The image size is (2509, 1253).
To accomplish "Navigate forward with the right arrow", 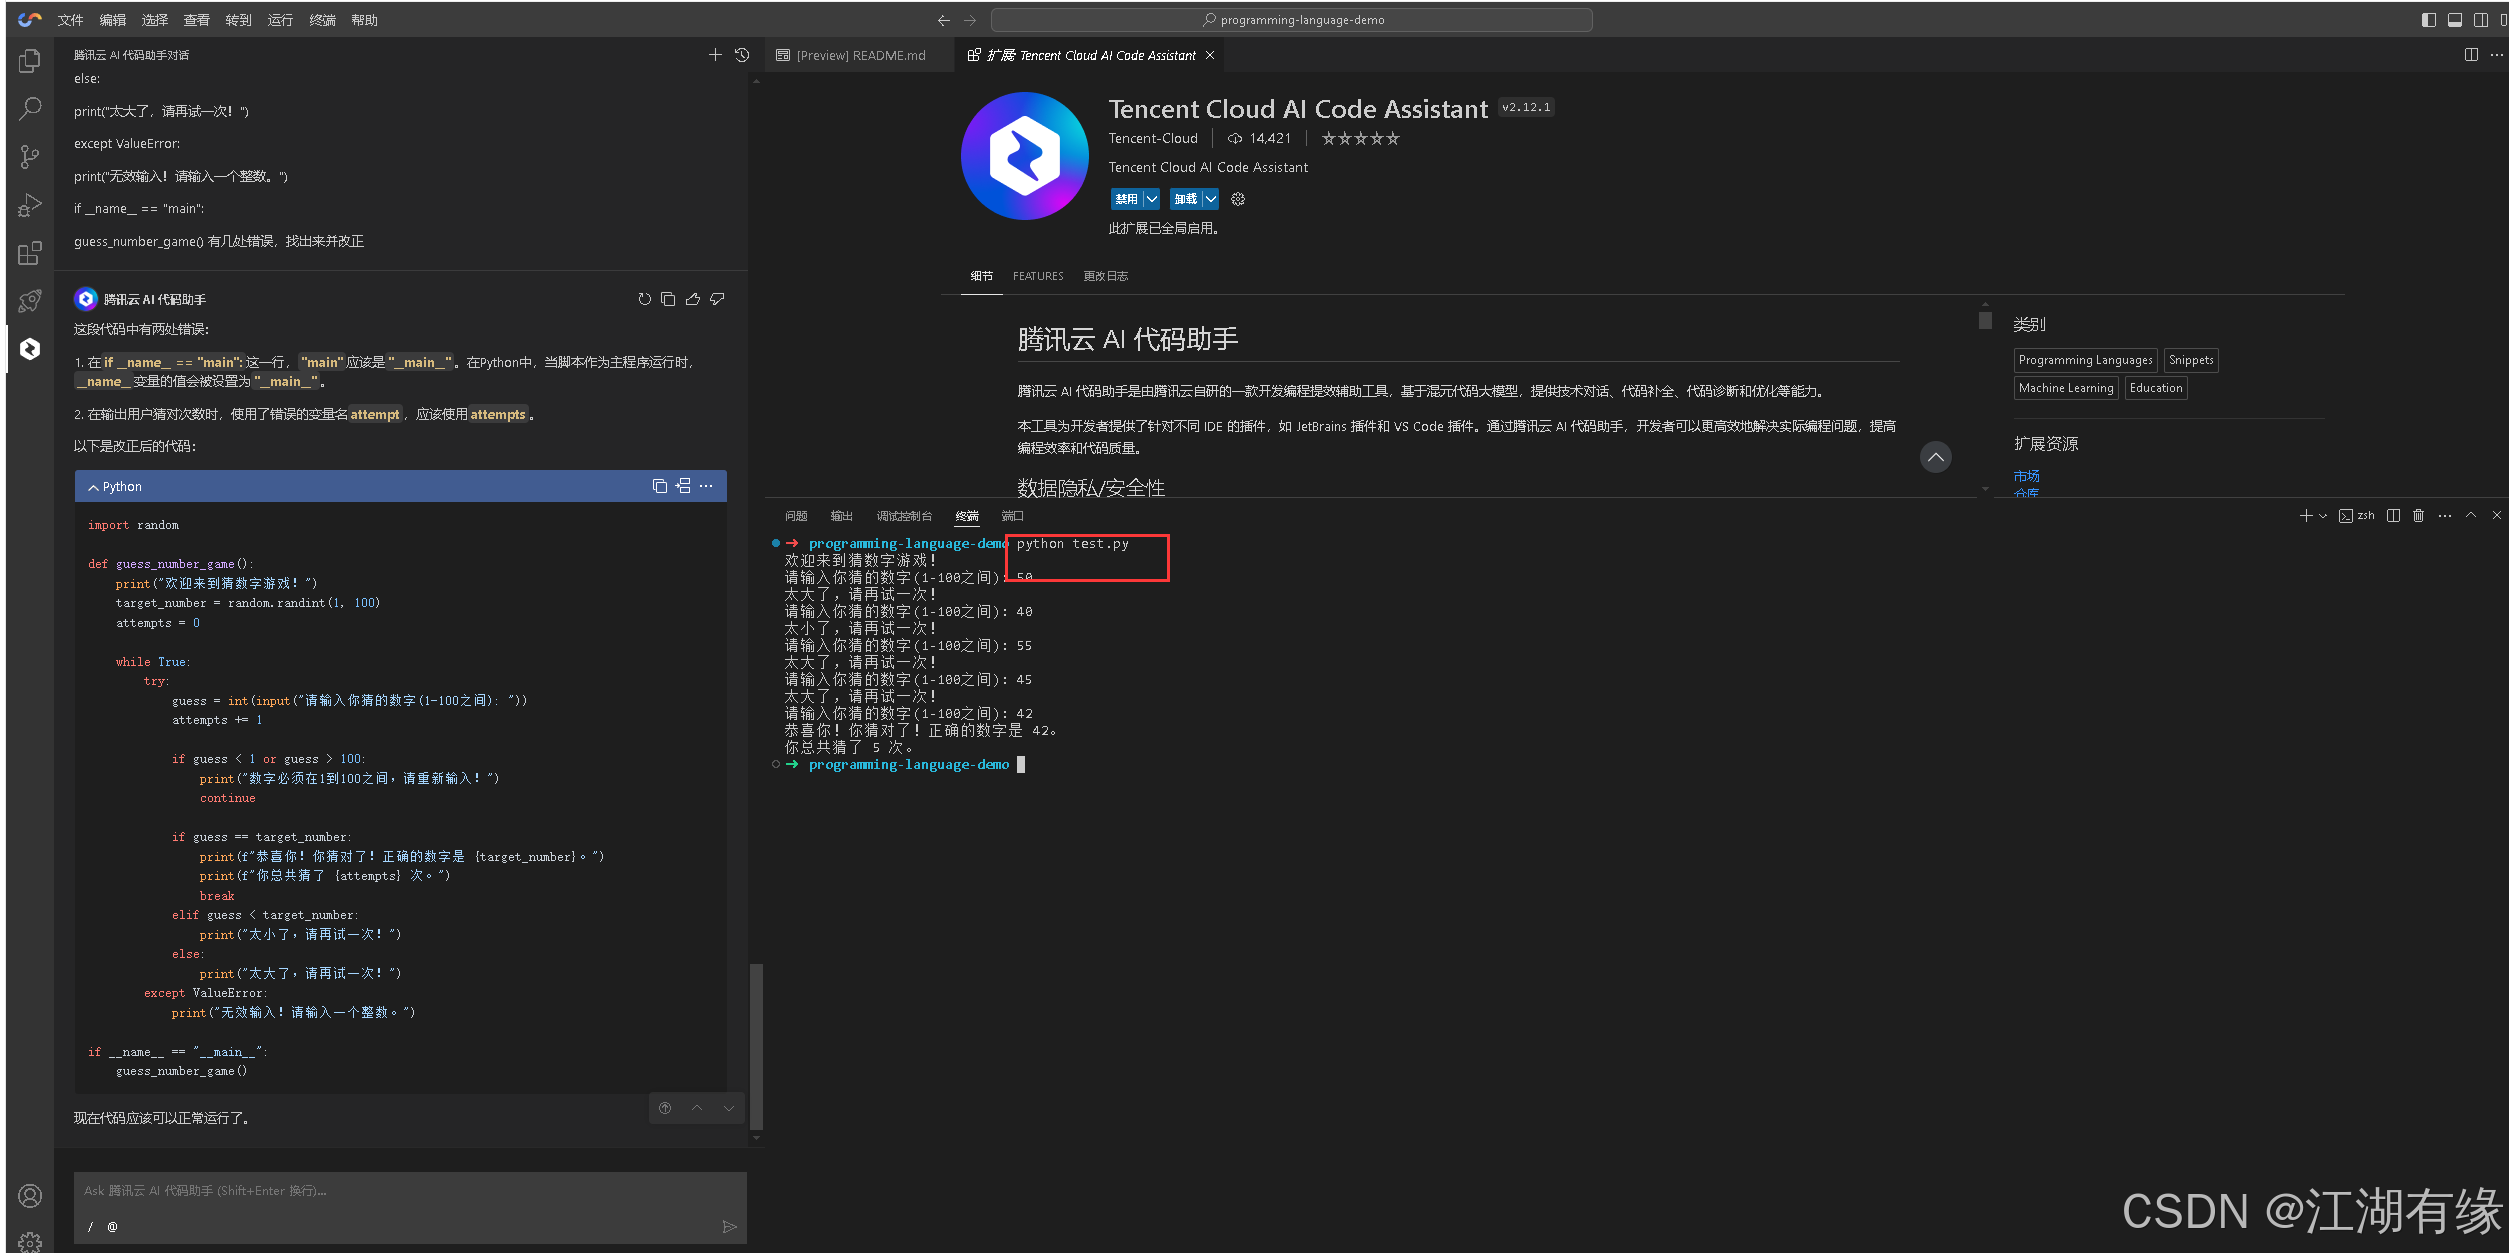I will [x=970, y=20].
